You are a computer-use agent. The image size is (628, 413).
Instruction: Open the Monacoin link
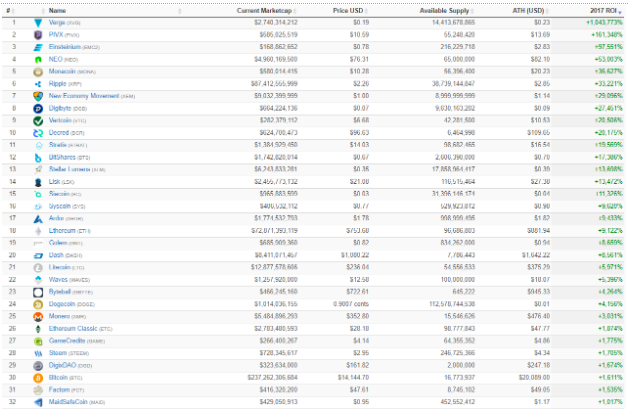coord(62,72)
